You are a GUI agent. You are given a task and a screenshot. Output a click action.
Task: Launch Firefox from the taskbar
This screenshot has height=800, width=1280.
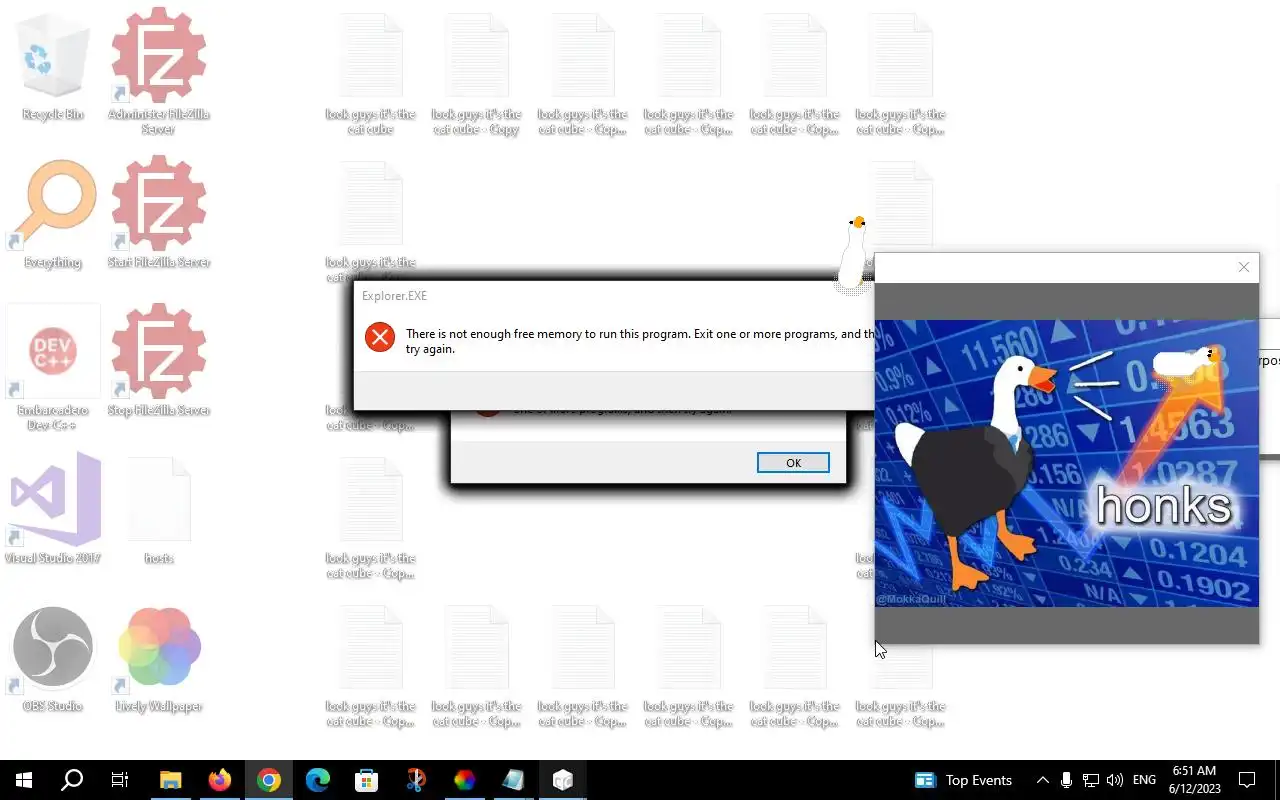point(220,780)
